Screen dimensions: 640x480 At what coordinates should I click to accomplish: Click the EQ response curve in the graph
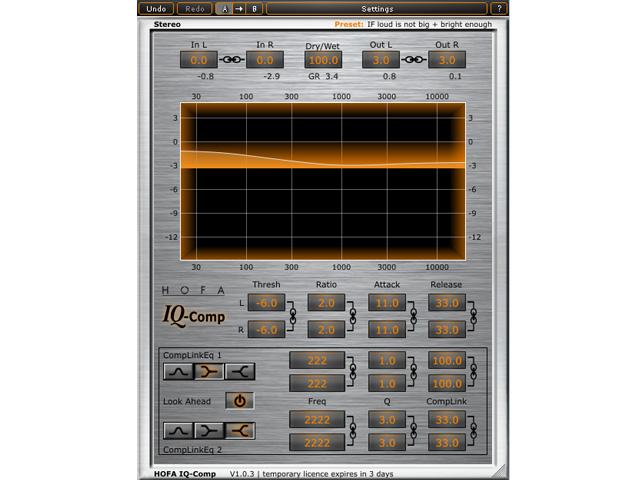tap(322, 163)
